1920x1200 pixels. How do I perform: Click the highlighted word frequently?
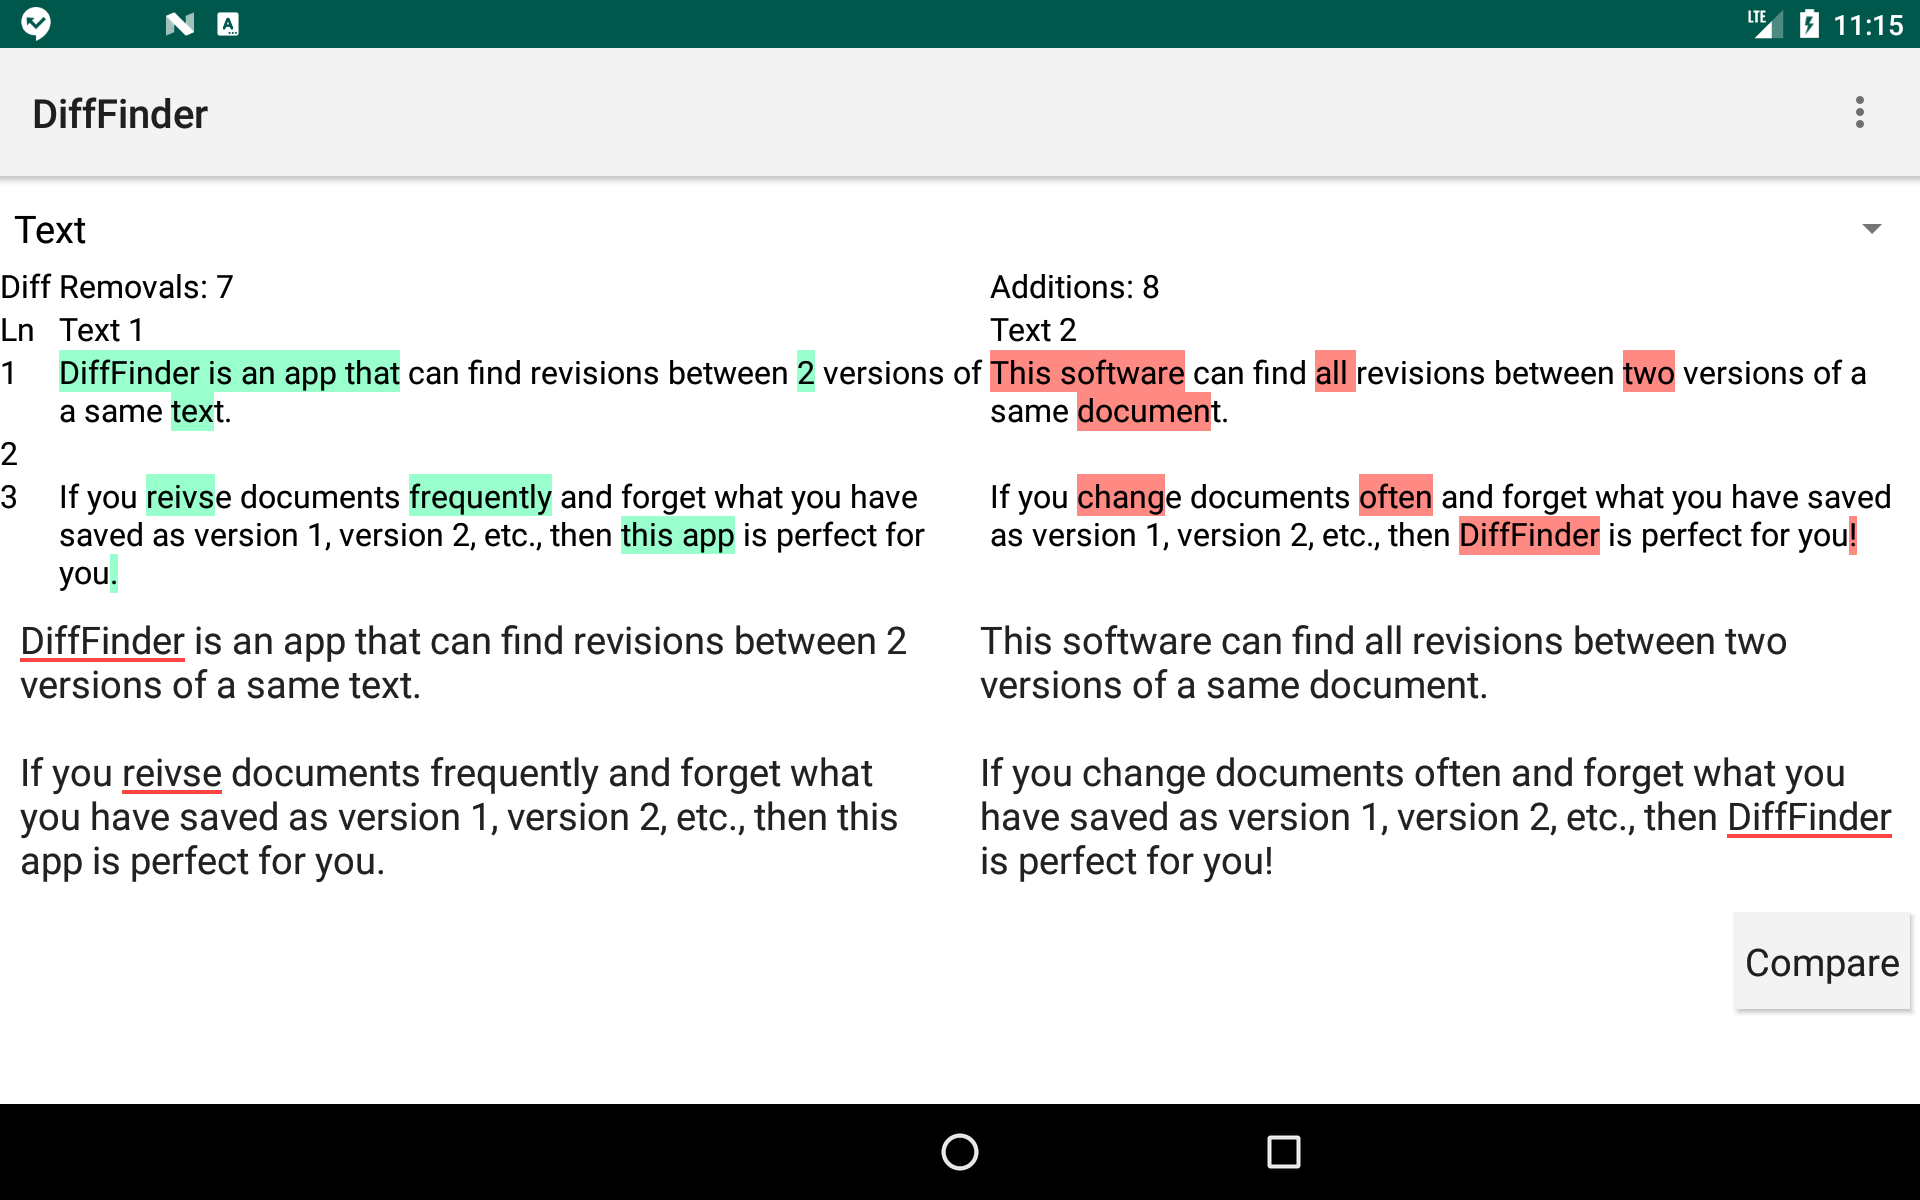(x=478, y=496)
